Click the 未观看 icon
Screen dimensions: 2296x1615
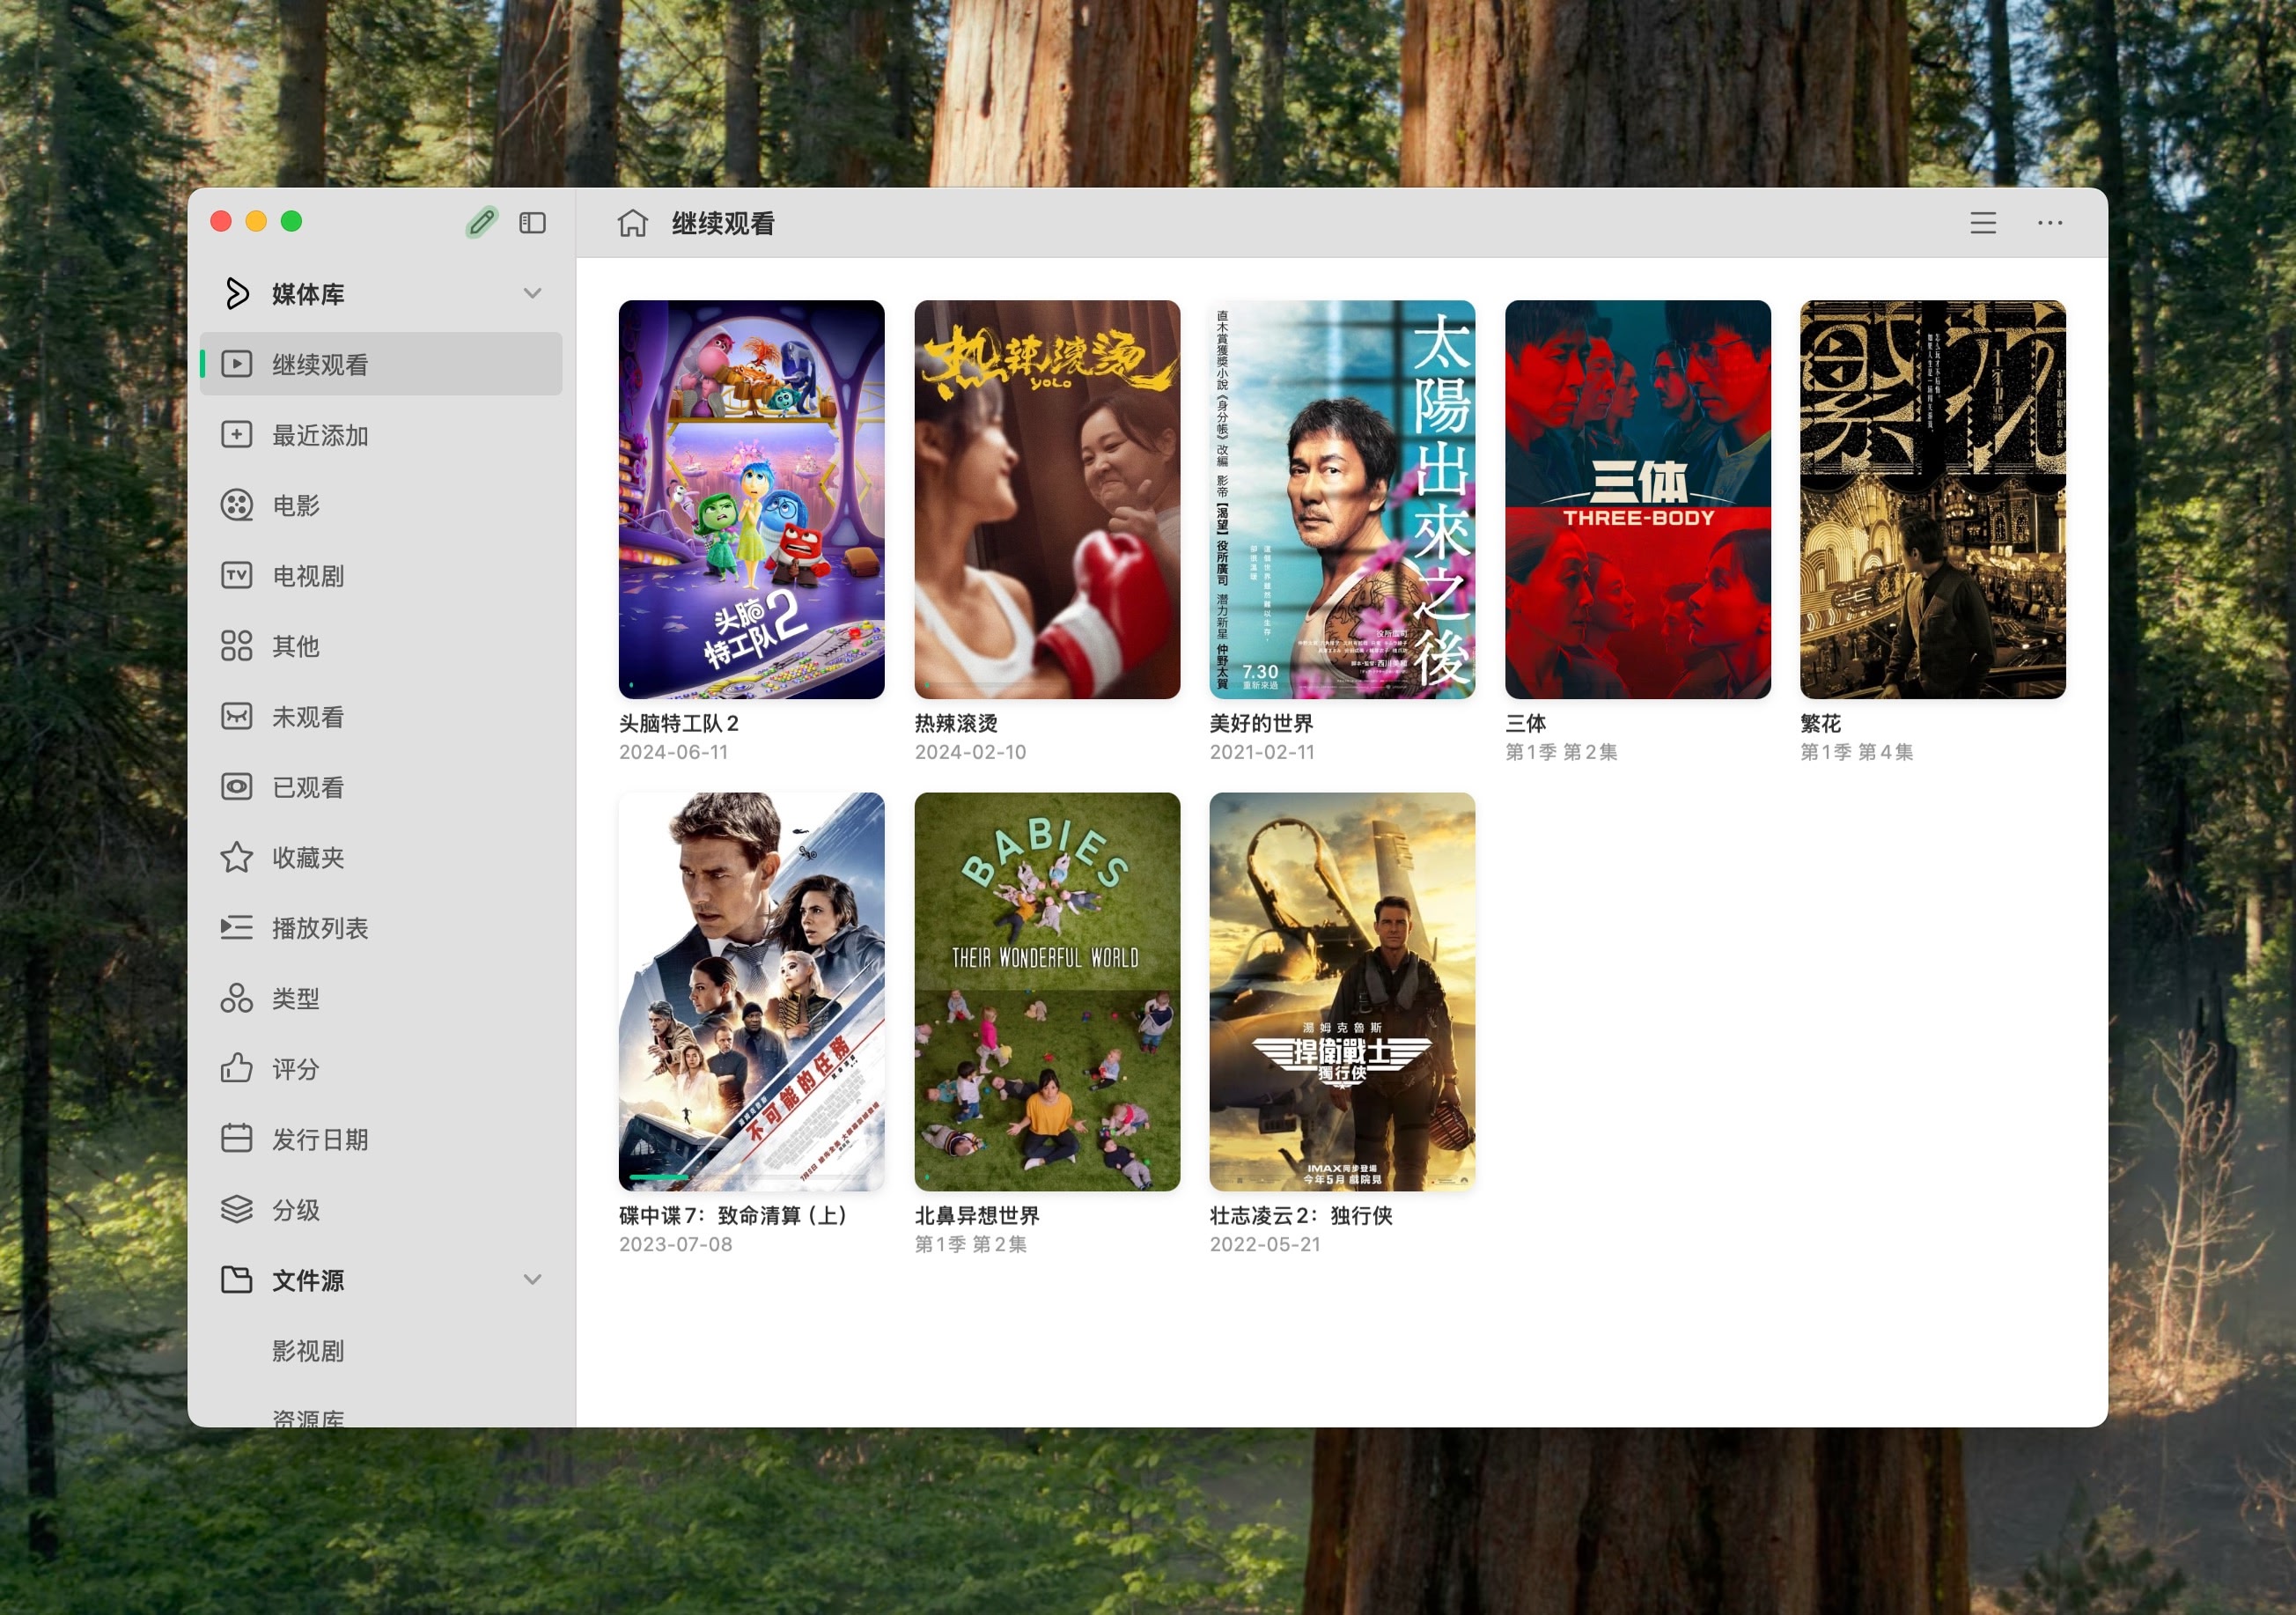pos(237,716)
